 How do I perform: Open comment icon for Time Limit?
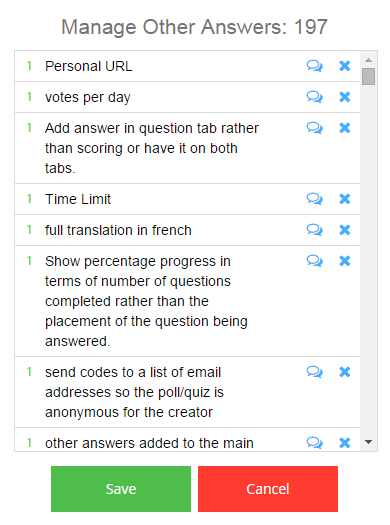click(314, 199)
